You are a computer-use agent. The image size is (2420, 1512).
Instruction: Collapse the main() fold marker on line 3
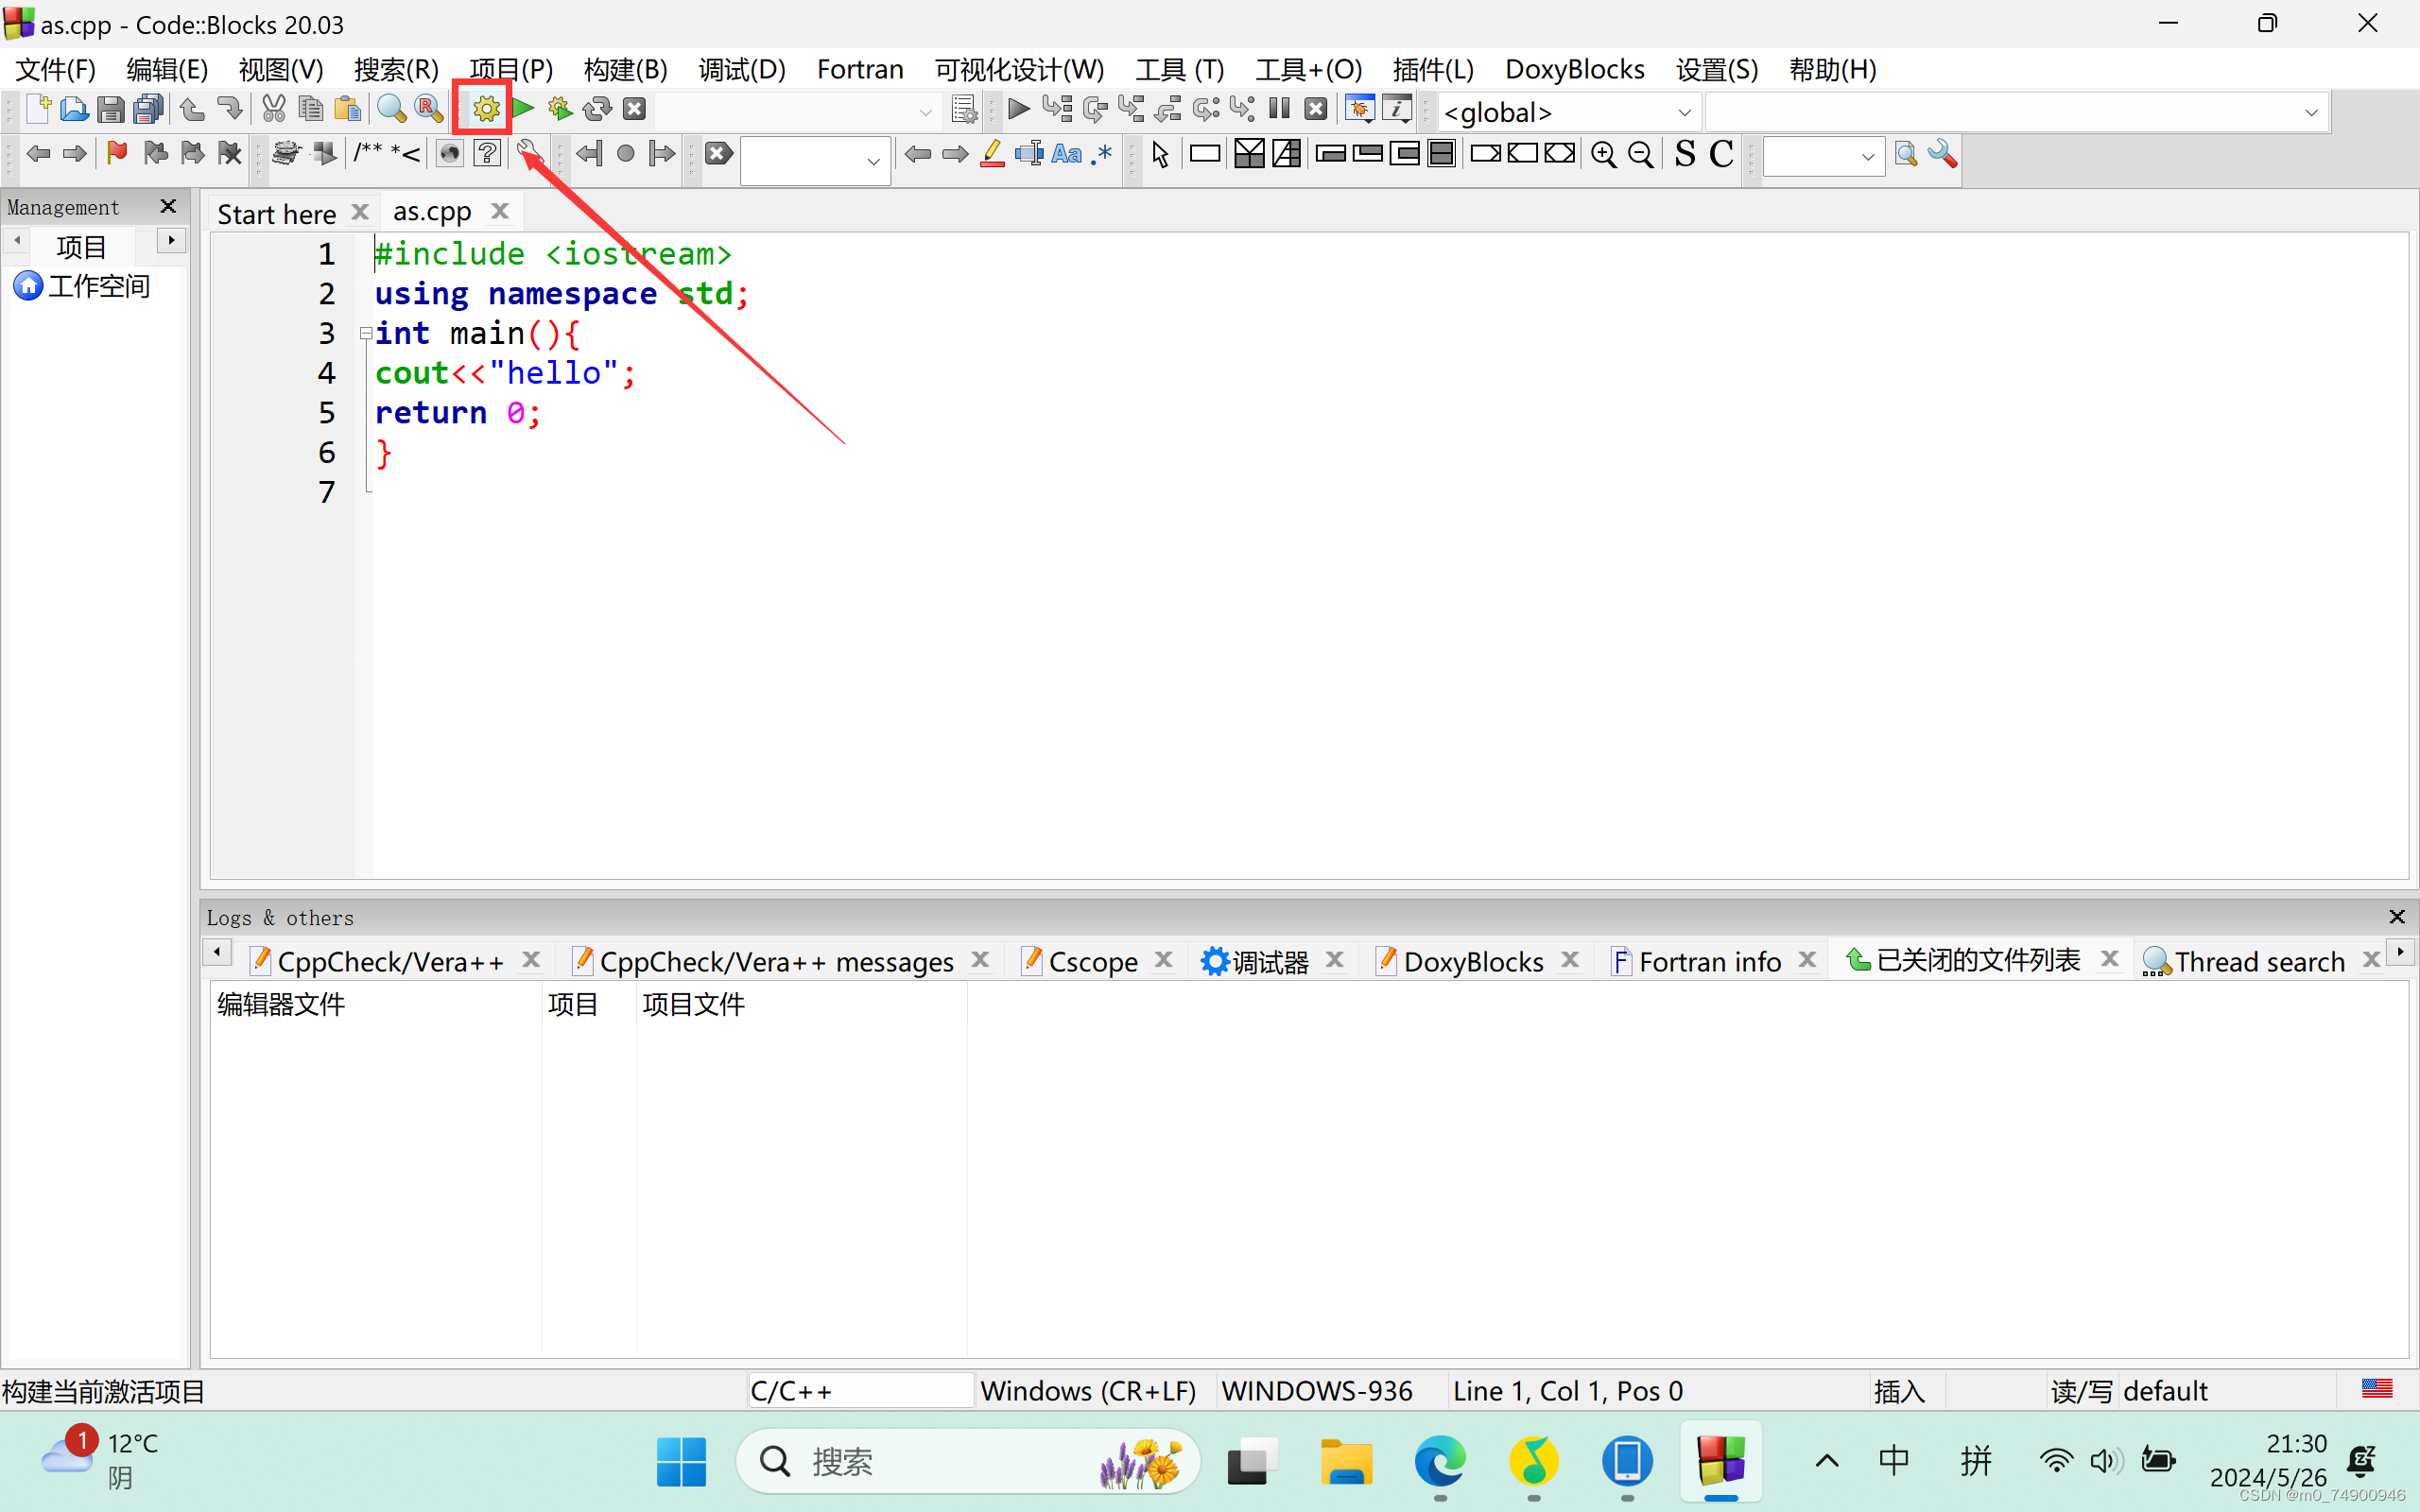(x=366, y=333)
